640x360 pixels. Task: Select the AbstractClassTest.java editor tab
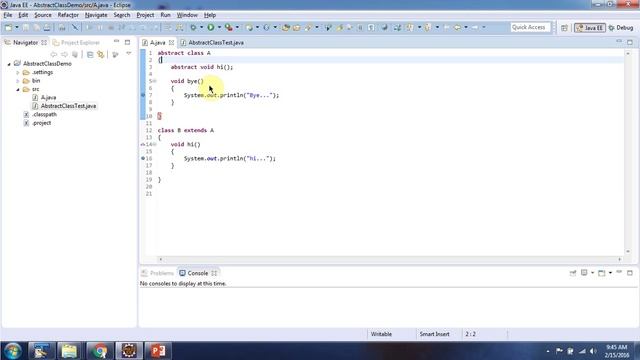(212, 42)
